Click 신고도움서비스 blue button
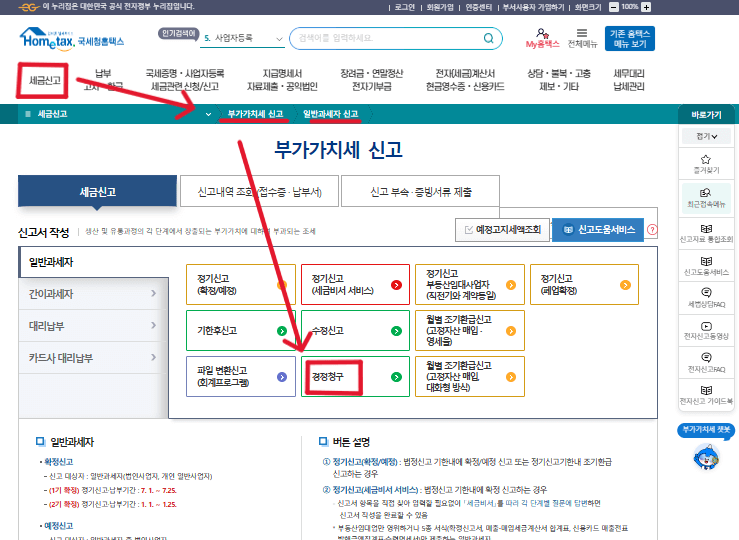Screen dimensions: 739x540 tap(598, 229)
